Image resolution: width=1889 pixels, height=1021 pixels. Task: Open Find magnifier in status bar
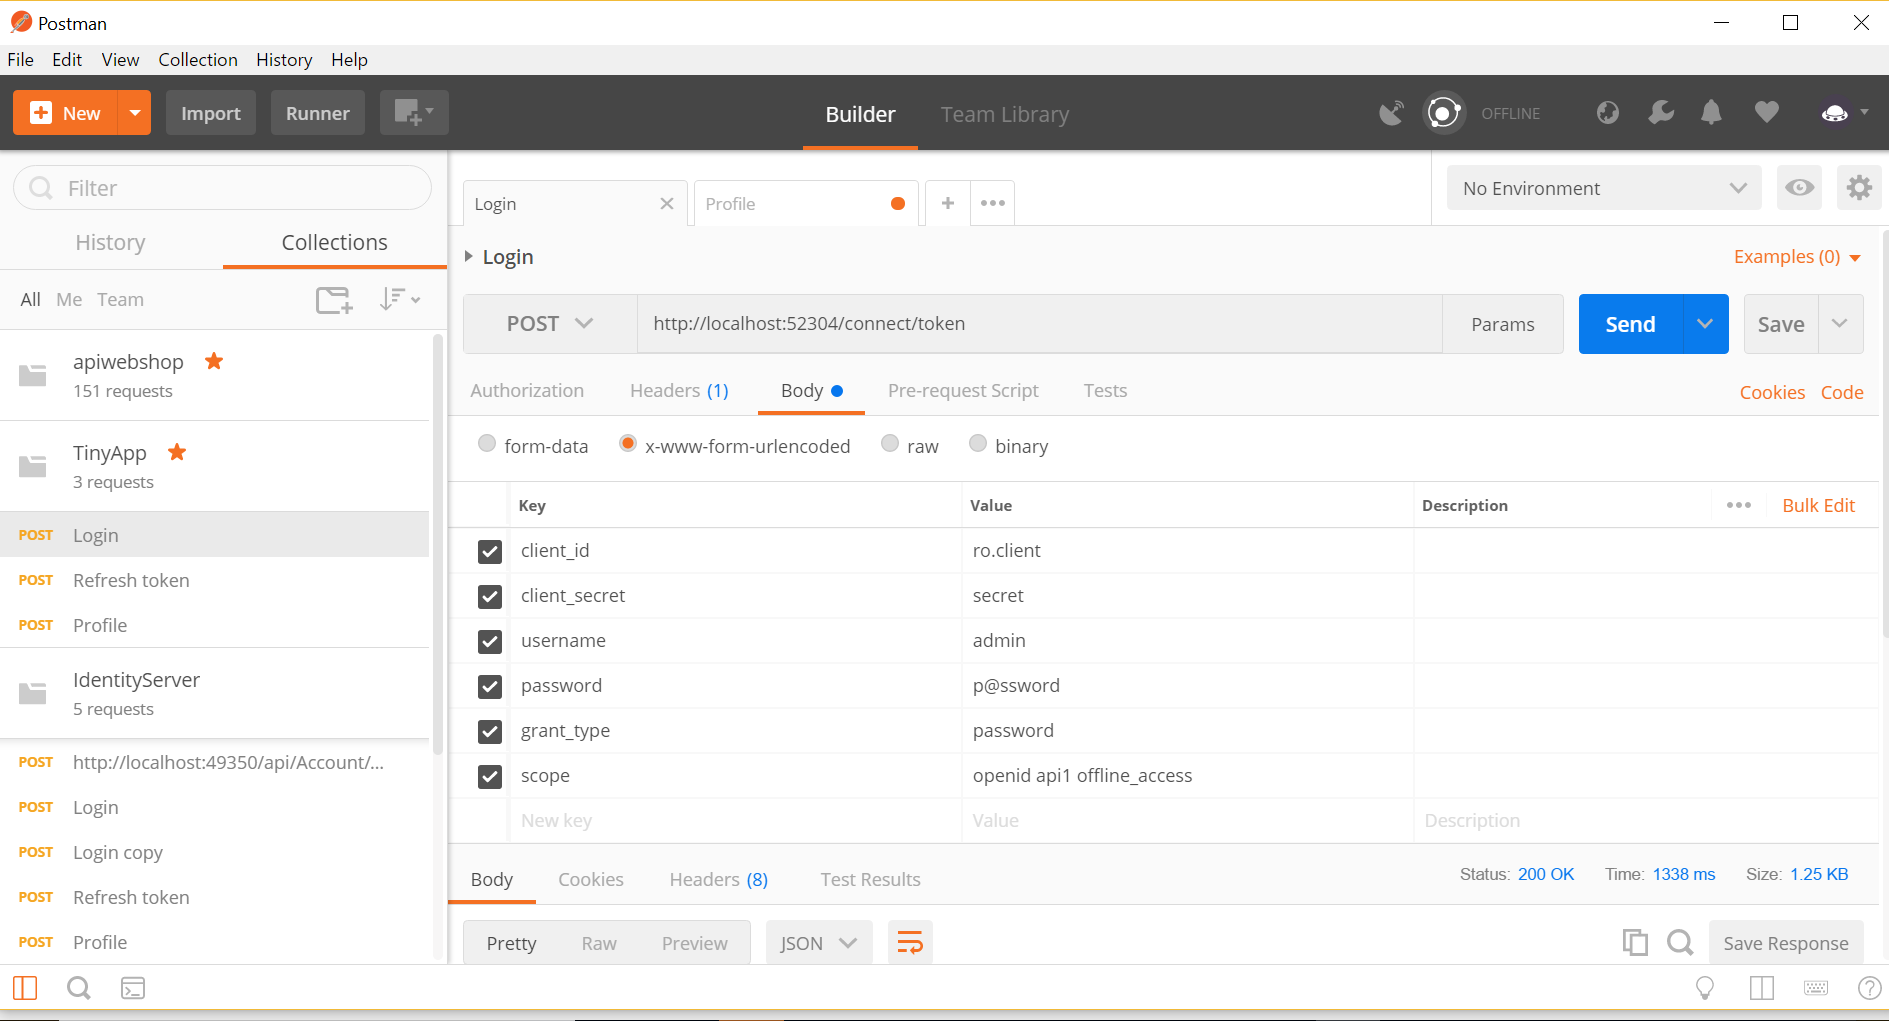78,988
